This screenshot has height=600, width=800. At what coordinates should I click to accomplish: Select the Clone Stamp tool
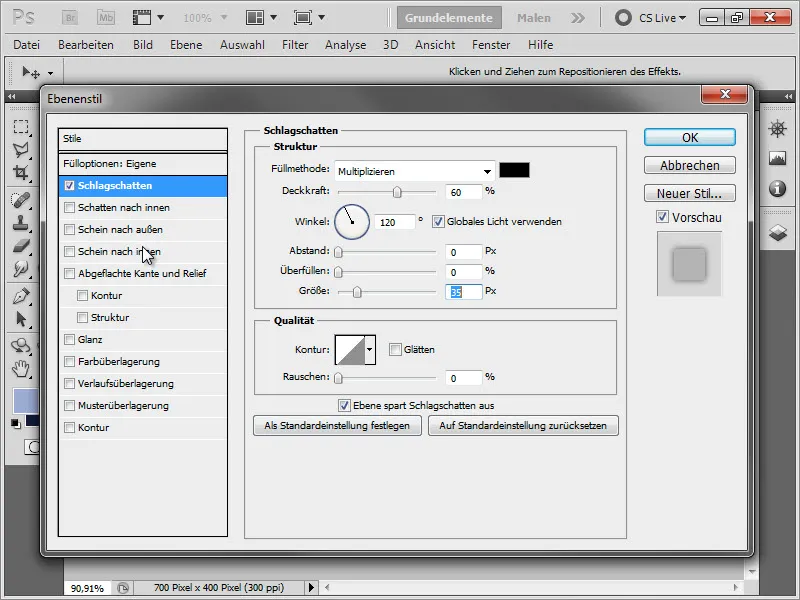pyautogui.click(x=21, y=223)
